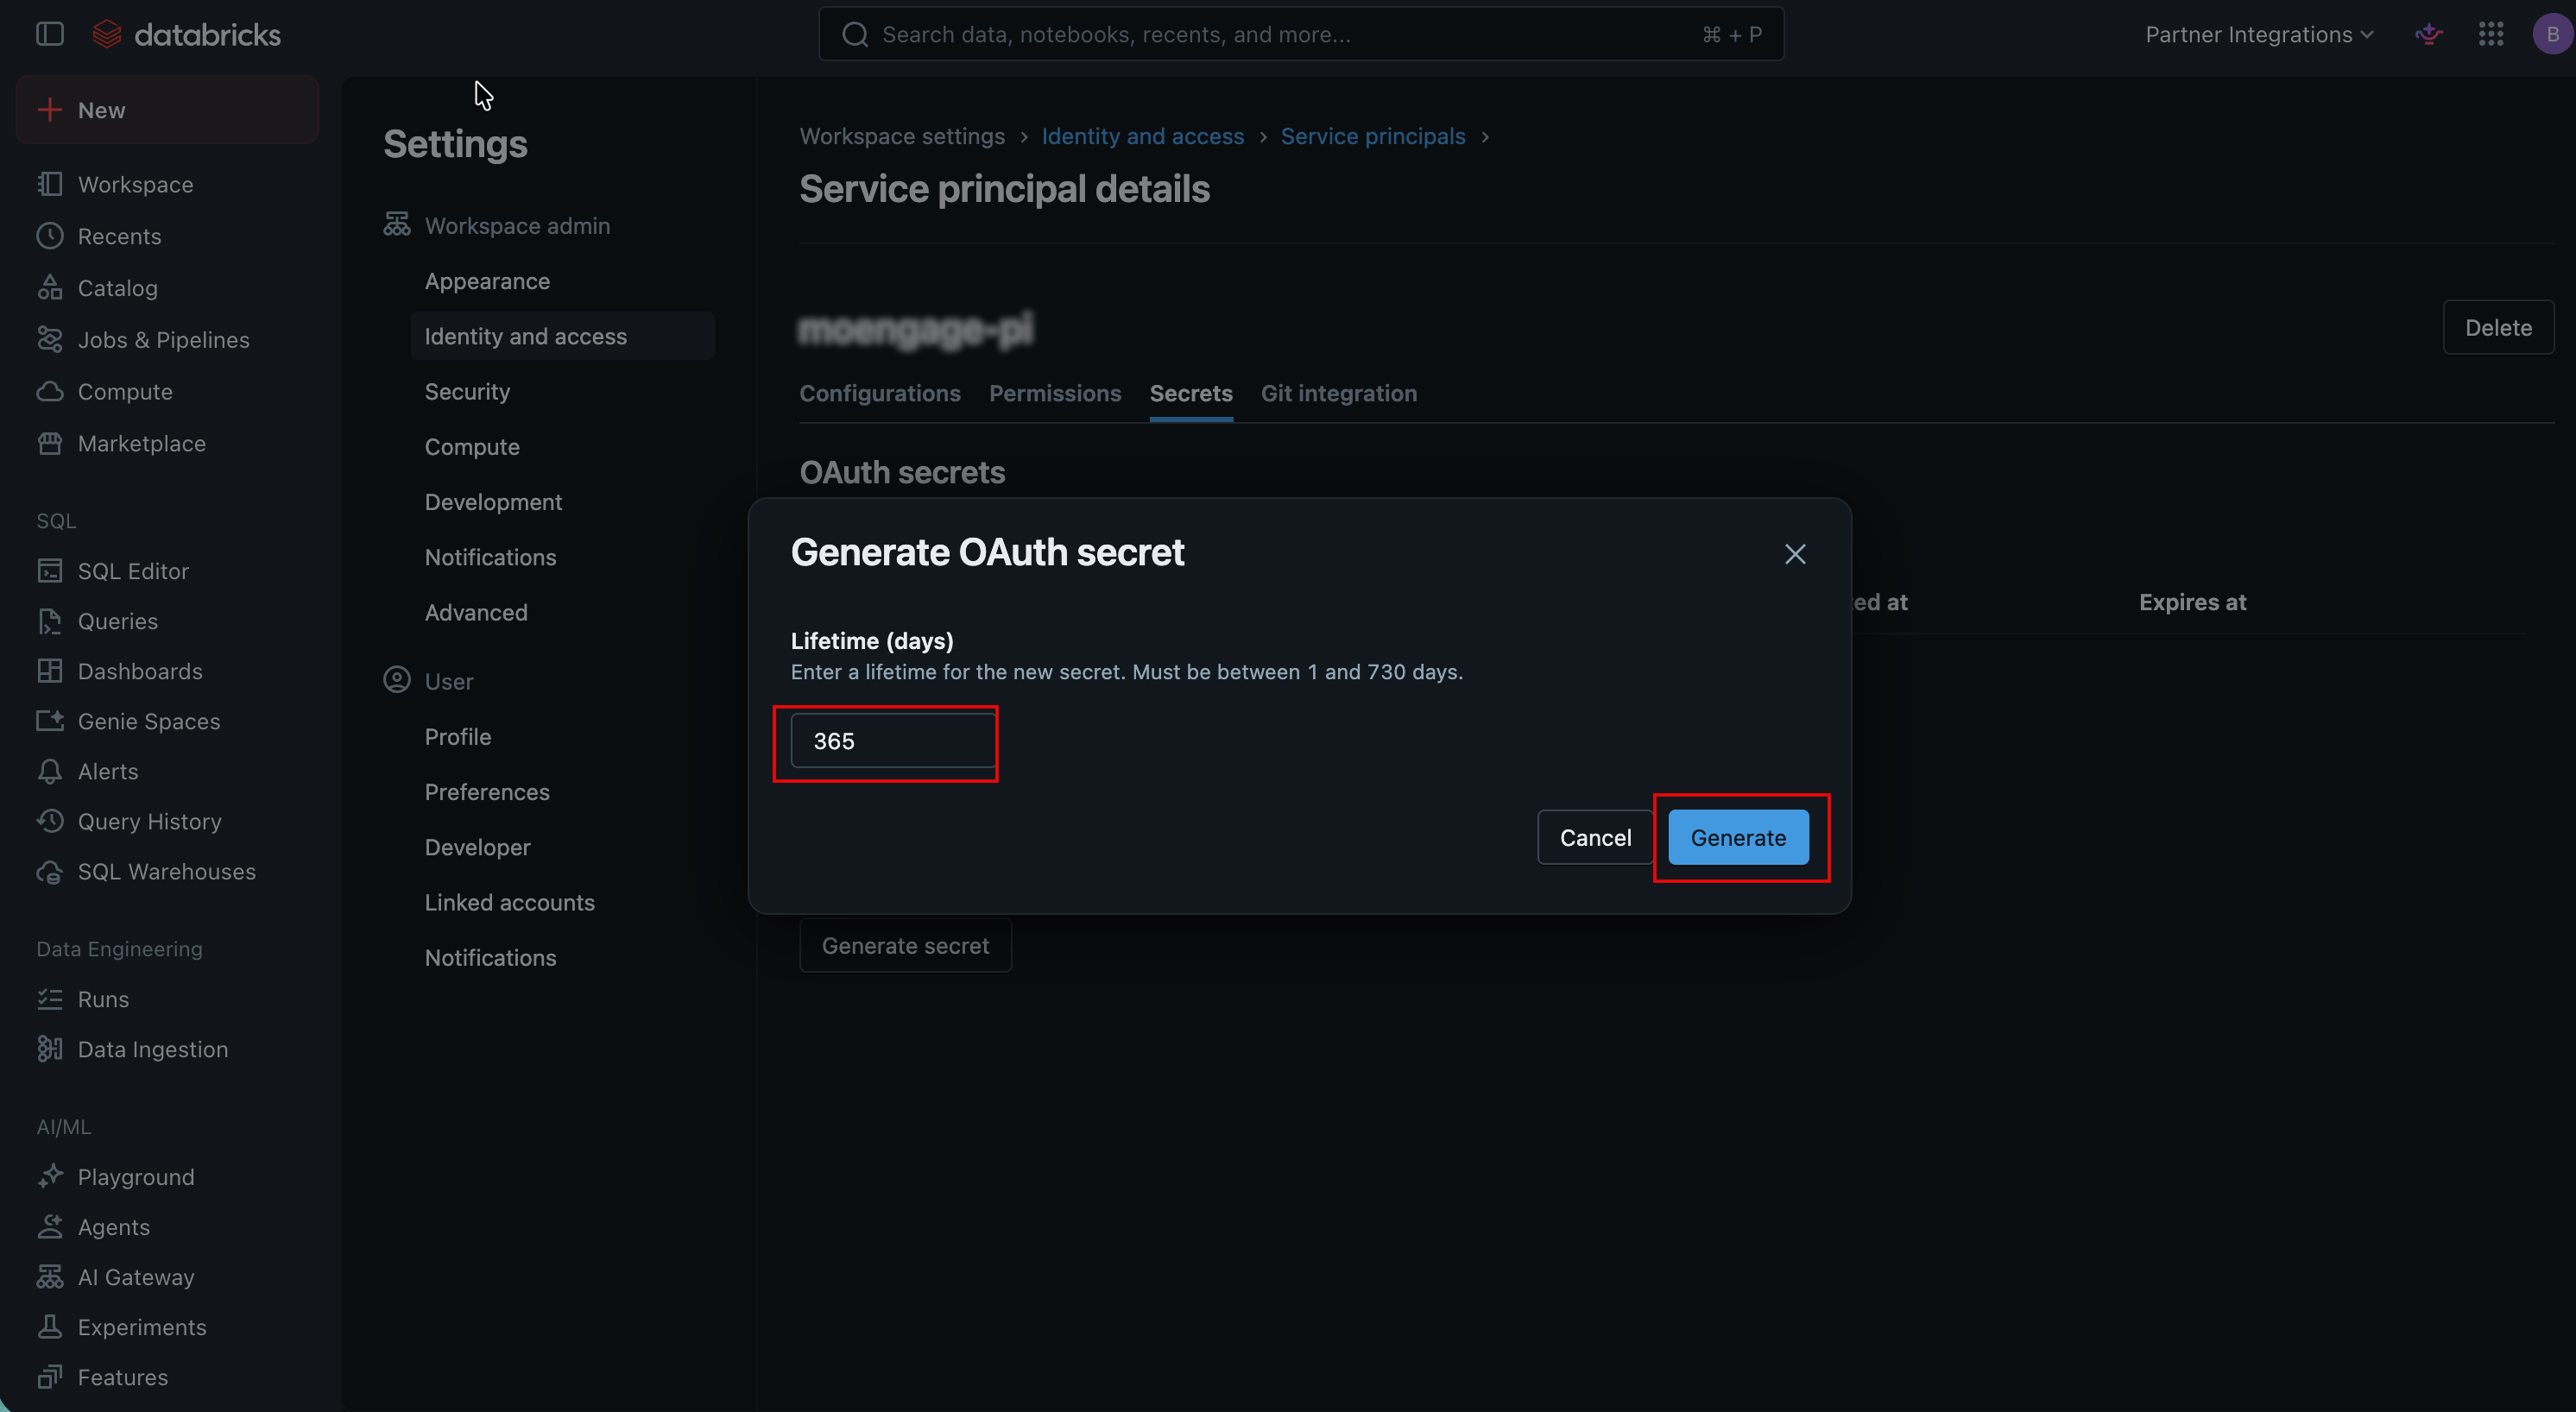This screenshot has height=1412, width=2576.
Task: Click the search magnifier icon
Action: coord(855,35)
